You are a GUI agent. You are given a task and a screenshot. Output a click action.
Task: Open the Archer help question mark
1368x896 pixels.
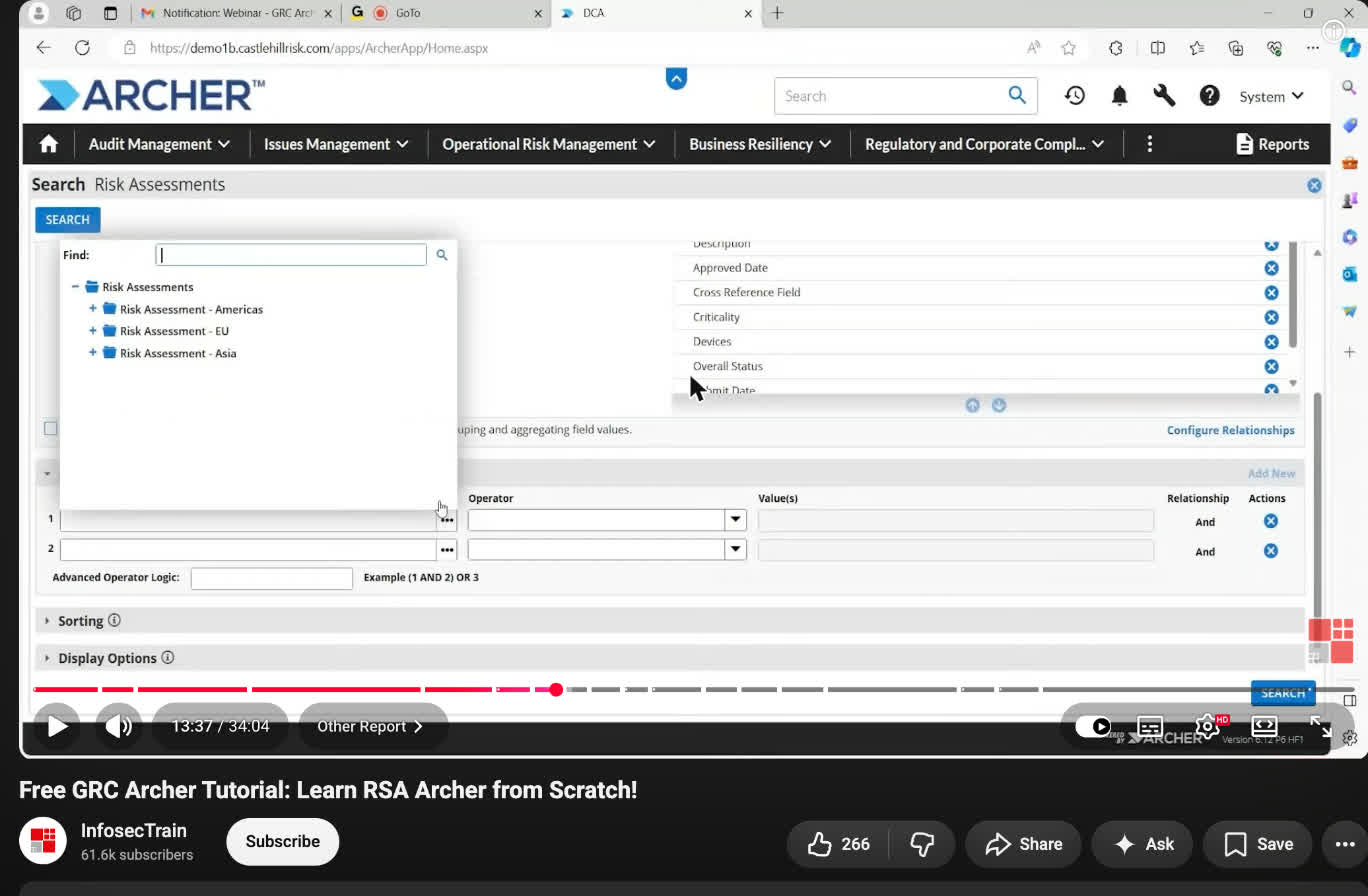[1210, 96]
